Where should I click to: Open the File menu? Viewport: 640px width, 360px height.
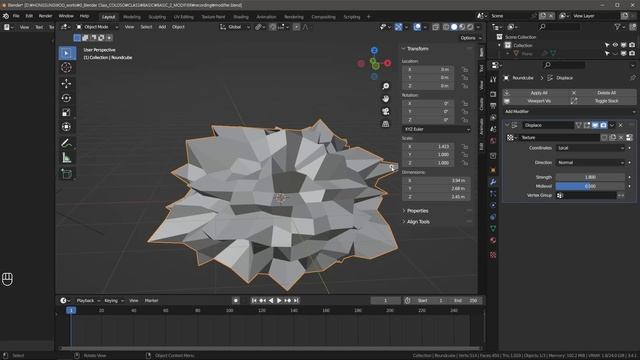(x=16, y=16)
